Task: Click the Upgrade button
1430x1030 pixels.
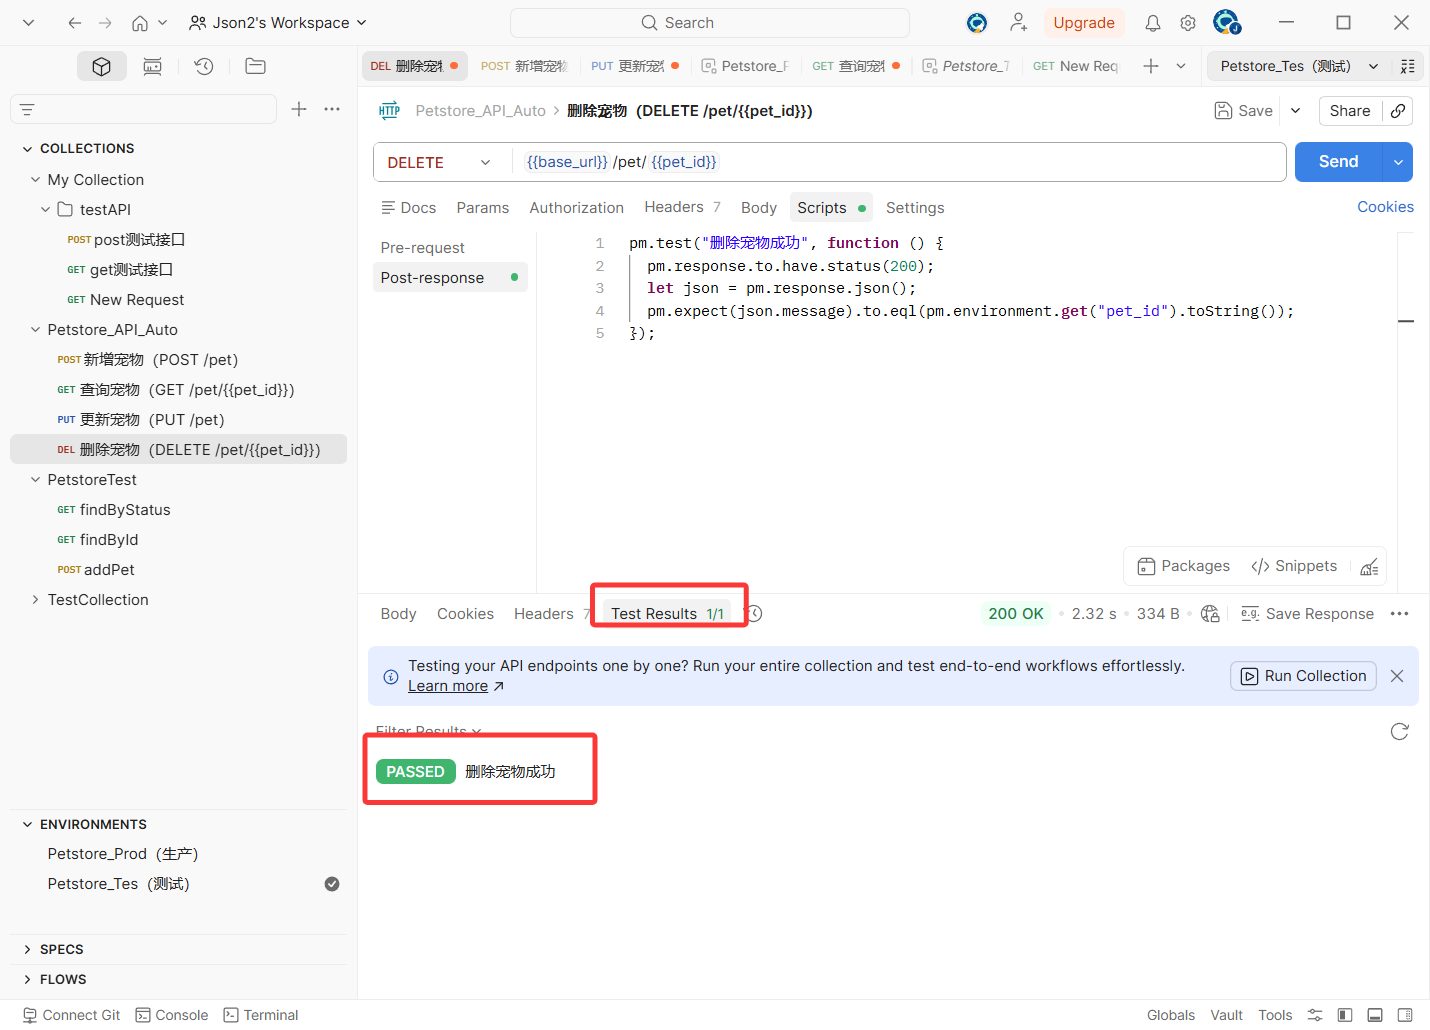Action: click(x=1083, y=22)
